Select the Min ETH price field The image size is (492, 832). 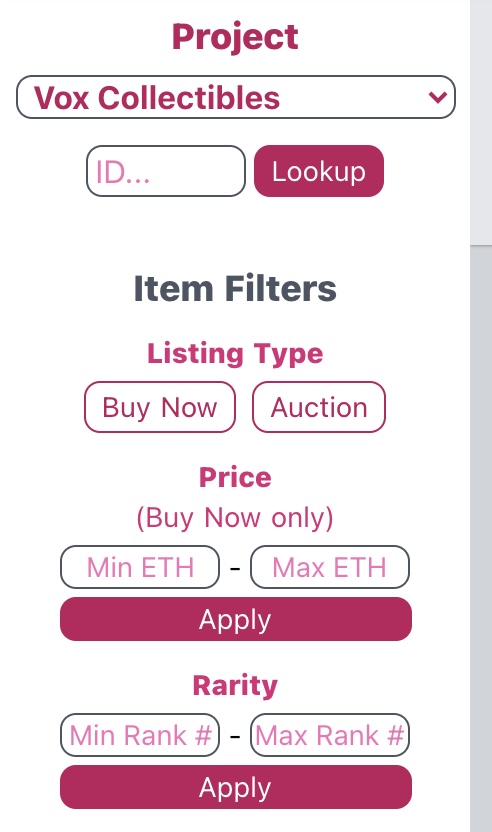[x=140, y=567]
